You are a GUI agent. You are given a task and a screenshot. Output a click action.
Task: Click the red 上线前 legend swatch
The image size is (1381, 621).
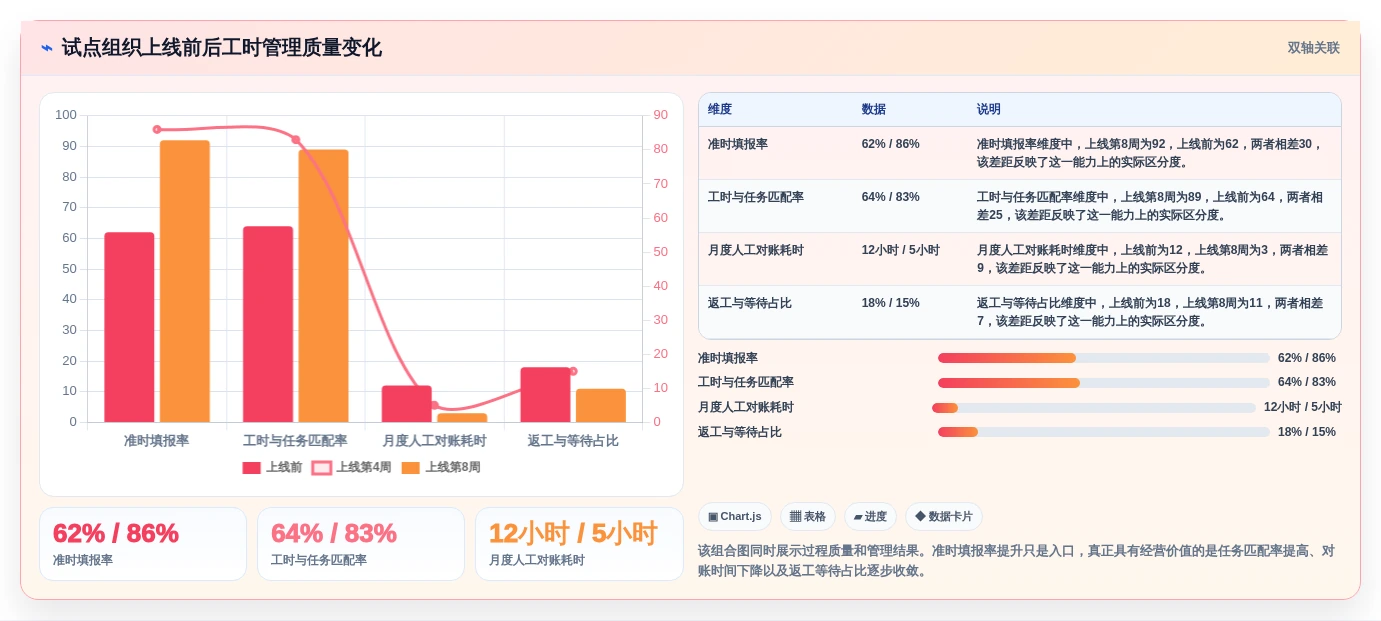click(251, 468)
